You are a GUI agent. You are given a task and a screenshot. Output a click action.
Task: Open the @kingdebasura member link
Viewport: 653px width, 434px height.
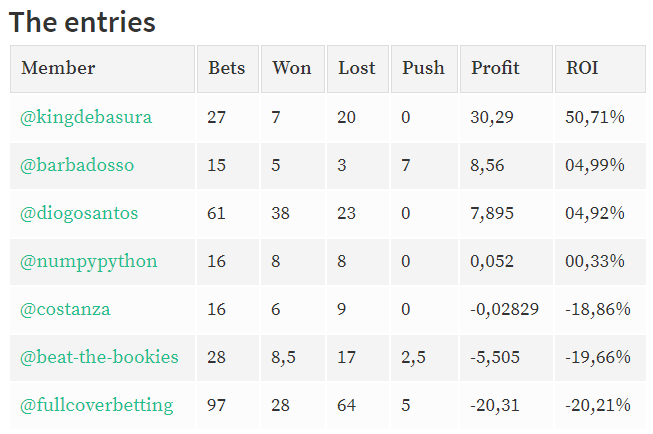(x=86, y=117)
